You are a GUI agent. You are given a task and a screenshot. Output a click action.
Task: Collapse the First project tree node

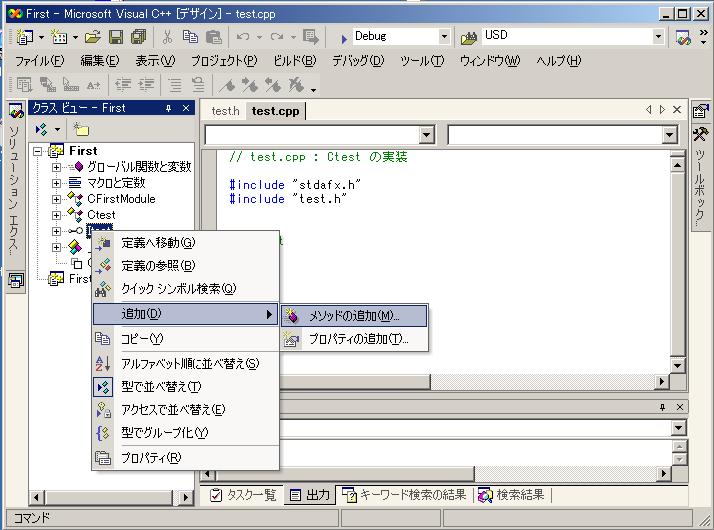(38, 151)
